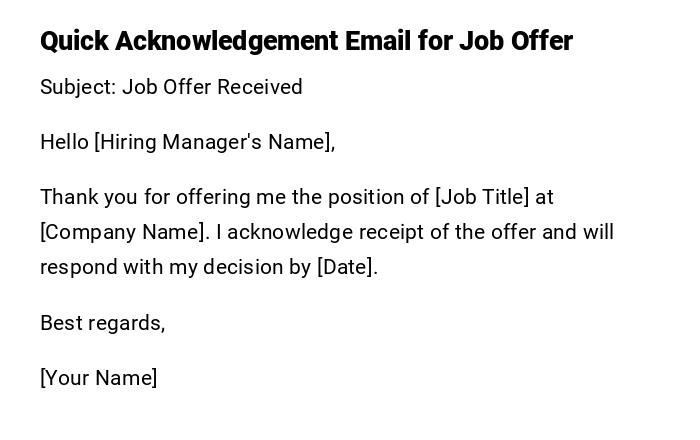Click the word "Quick" in the heading
The height and width of the screenshot is (440, 700).
point(74,41)
